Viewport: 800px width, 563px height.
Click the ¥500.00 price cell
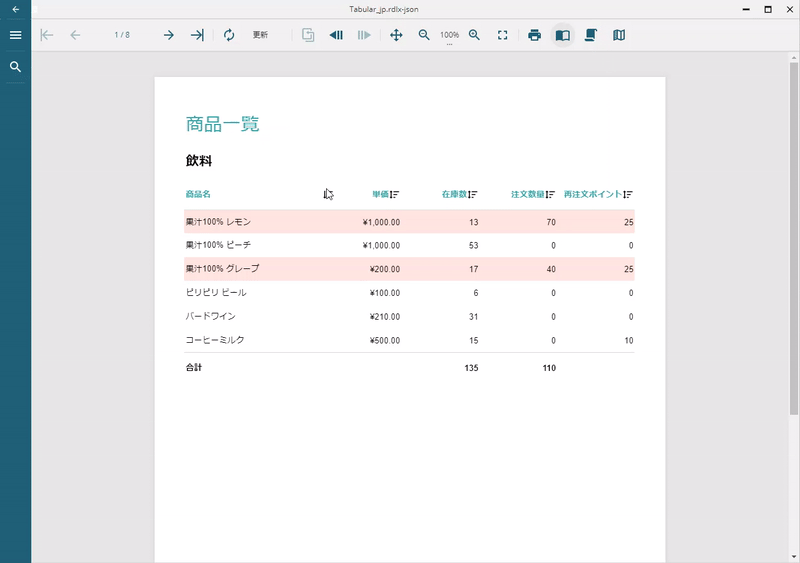click(x=385, y=340)
